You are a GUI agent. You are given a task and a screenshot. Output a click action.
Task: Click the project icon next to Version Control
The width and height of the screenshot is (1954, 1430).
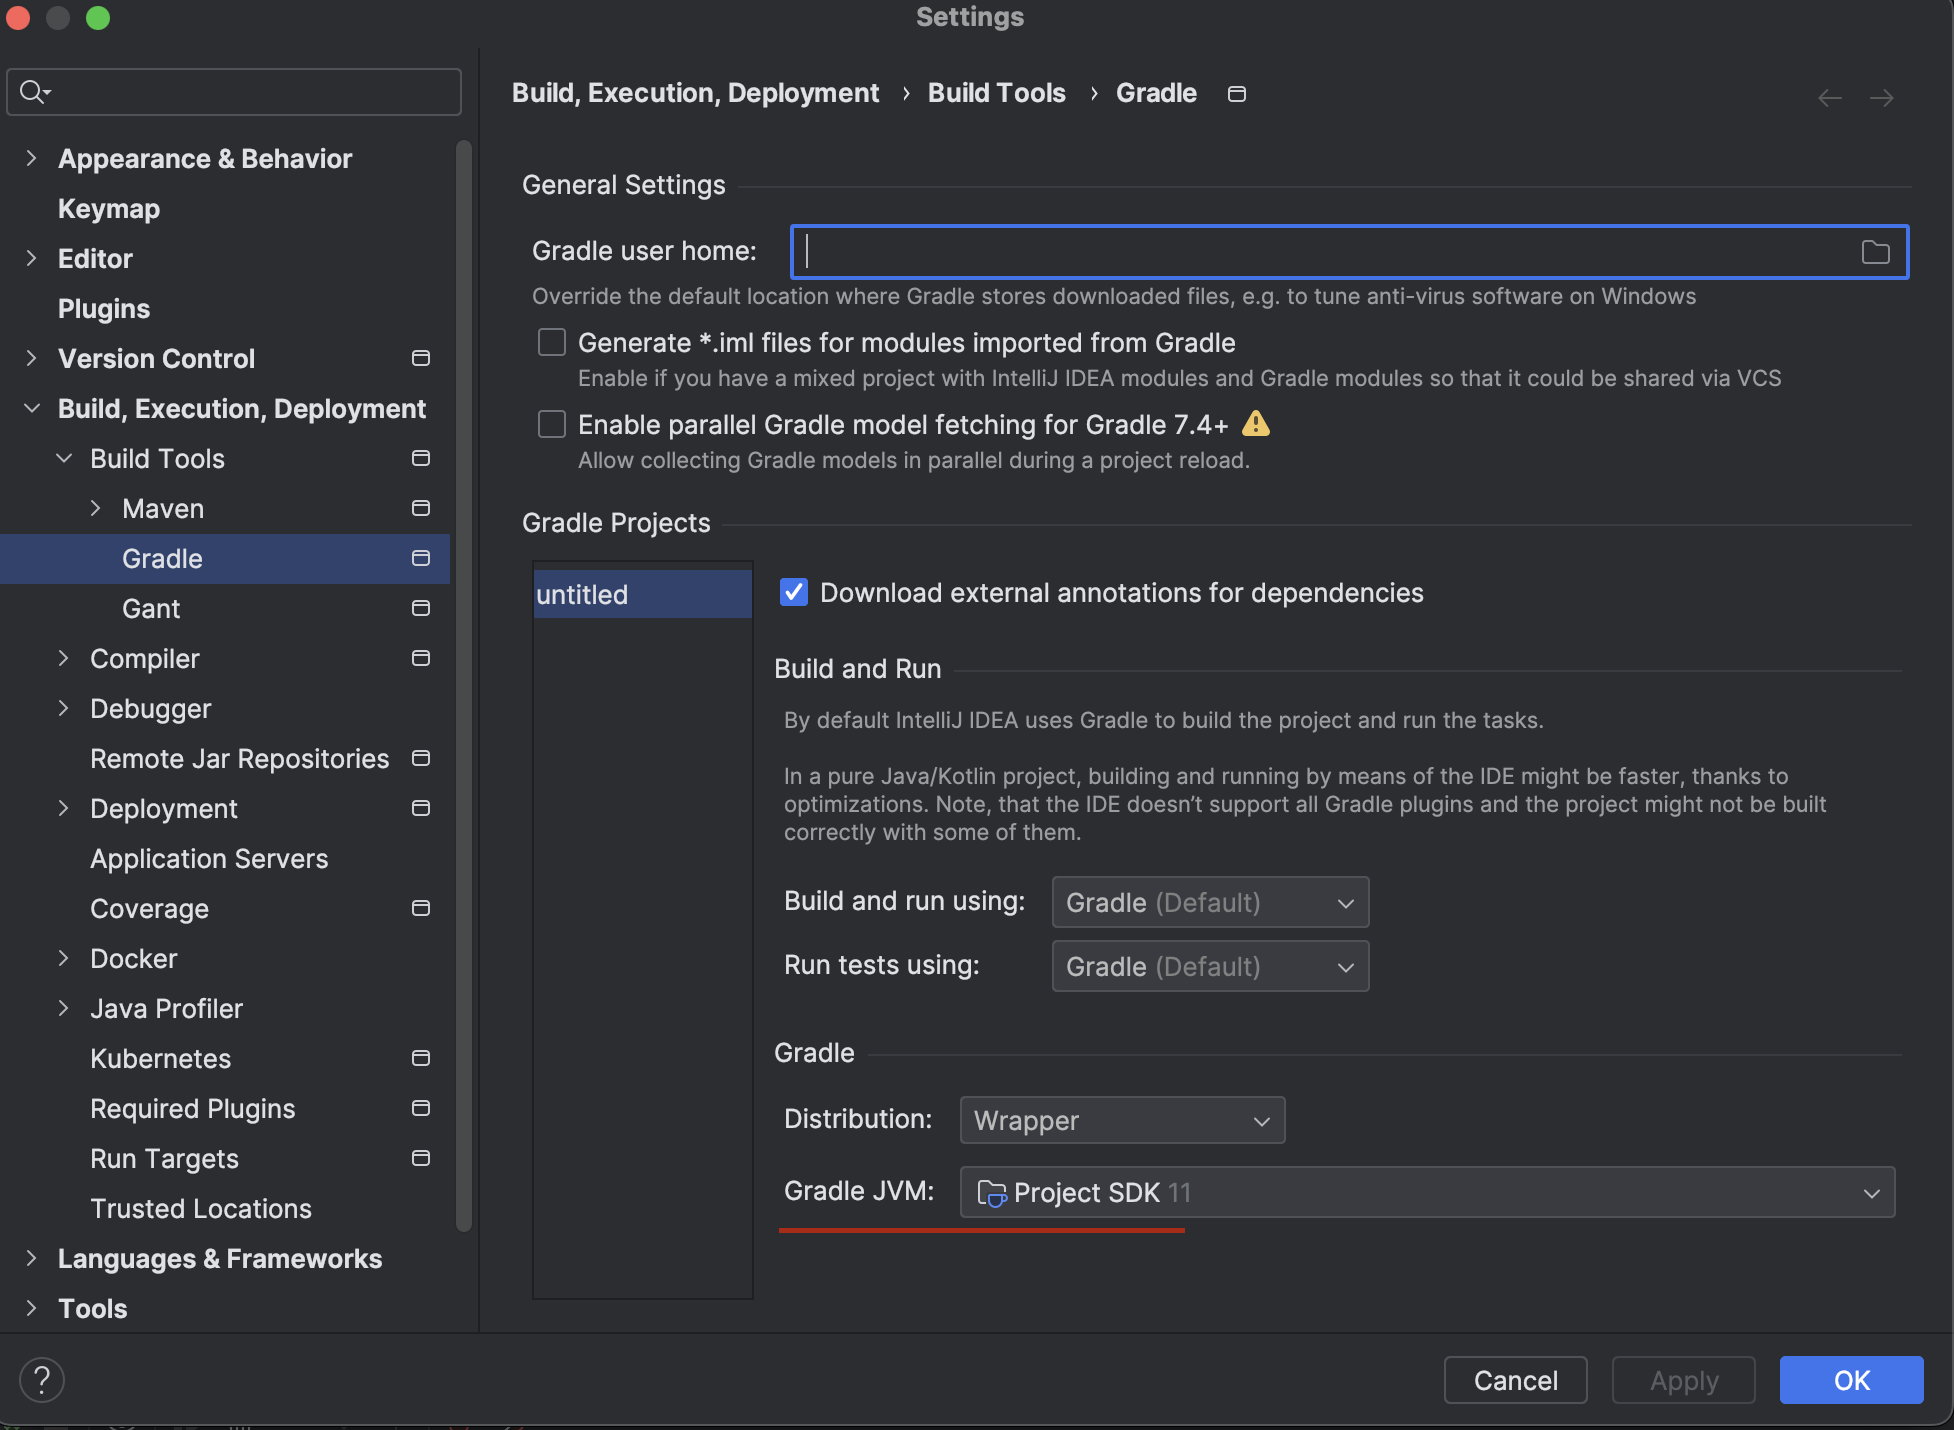point(421,358)
